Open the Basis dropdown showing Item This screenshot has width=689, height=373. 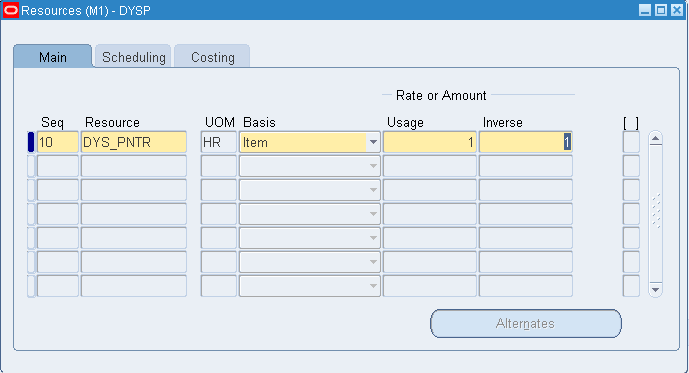[x=373, y=142]
